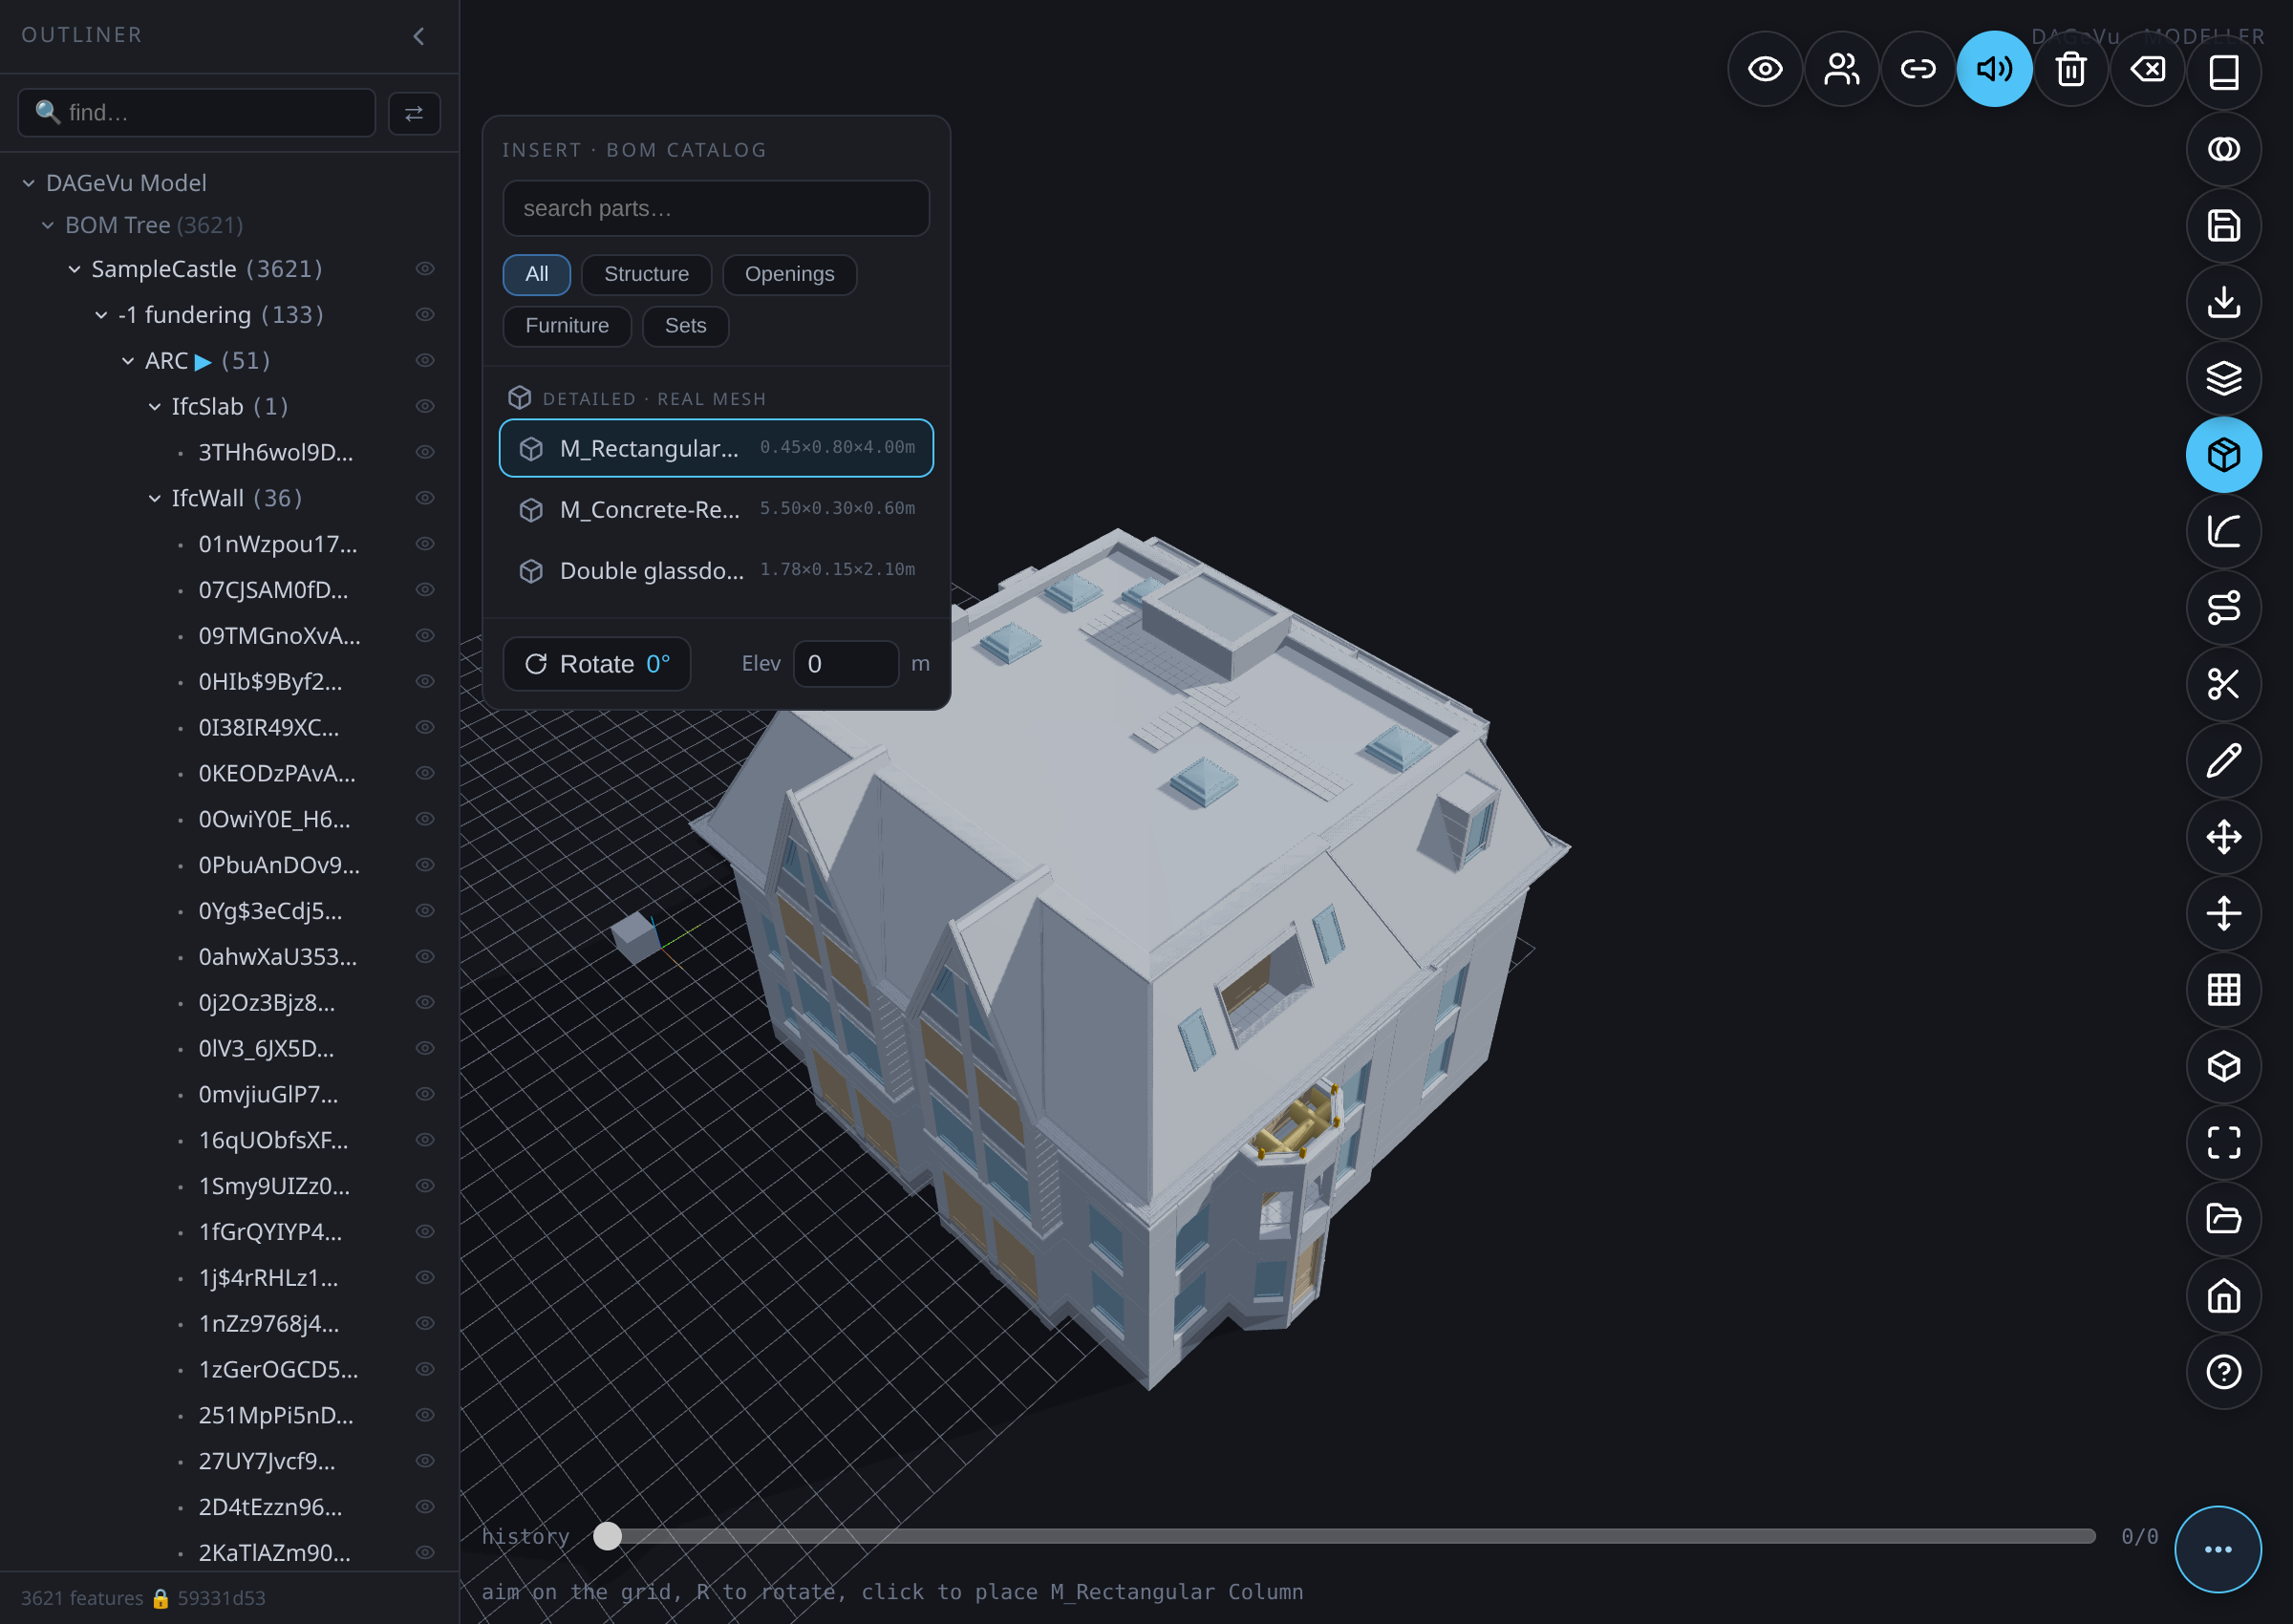2293x1624 pixels.
Task: Select the M_Concrete-Re... catalog part
Action: click(x=716, y=509)
